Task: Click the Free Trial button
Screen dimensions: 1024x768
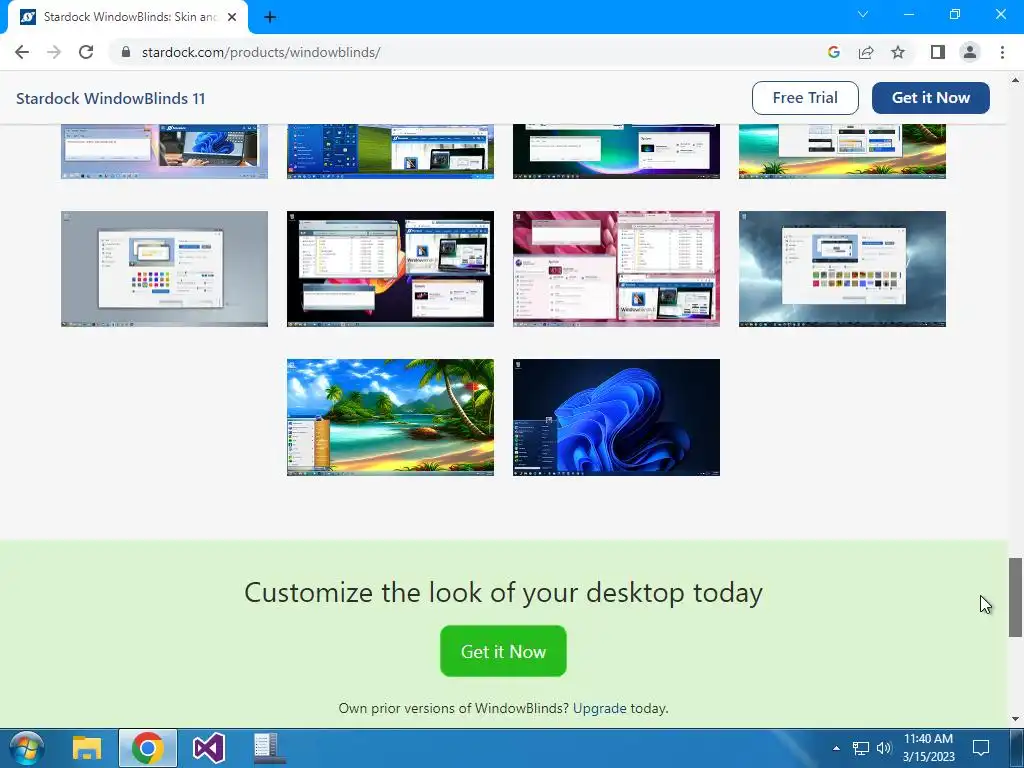Action: coord(805,98)
